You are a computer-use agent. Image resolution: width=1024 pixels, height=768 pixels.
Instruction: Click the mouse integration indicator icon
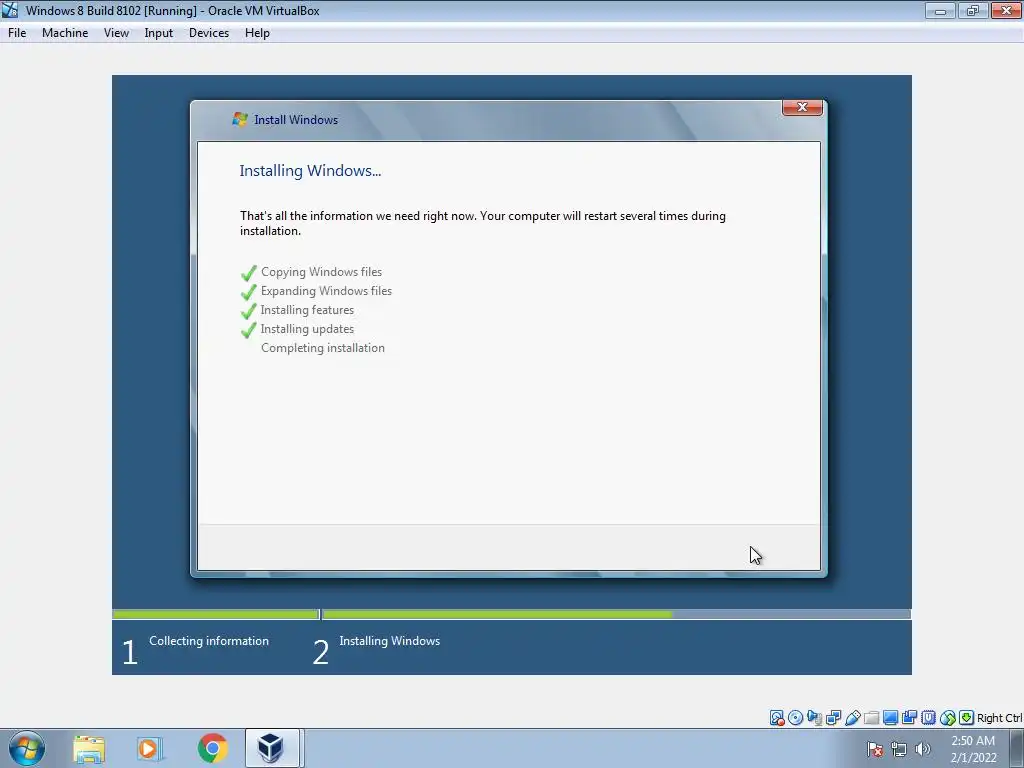948,718
